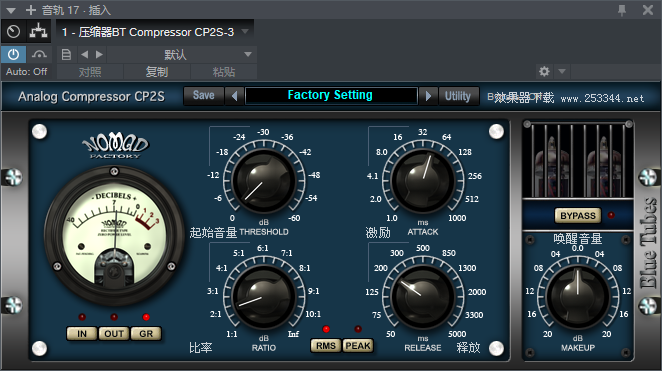Open the gear settings icon

click(x=544, y=71)
